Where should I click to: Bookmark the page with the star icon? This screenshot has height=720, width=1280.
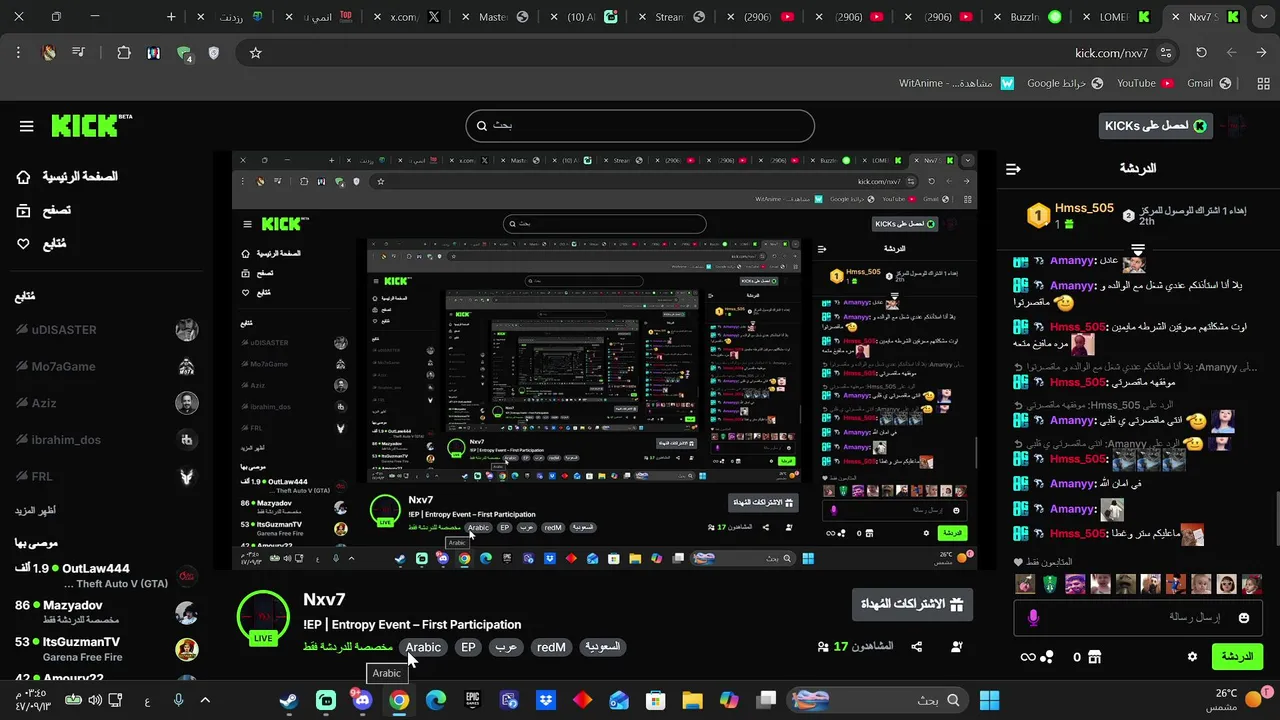pos(255,53)
